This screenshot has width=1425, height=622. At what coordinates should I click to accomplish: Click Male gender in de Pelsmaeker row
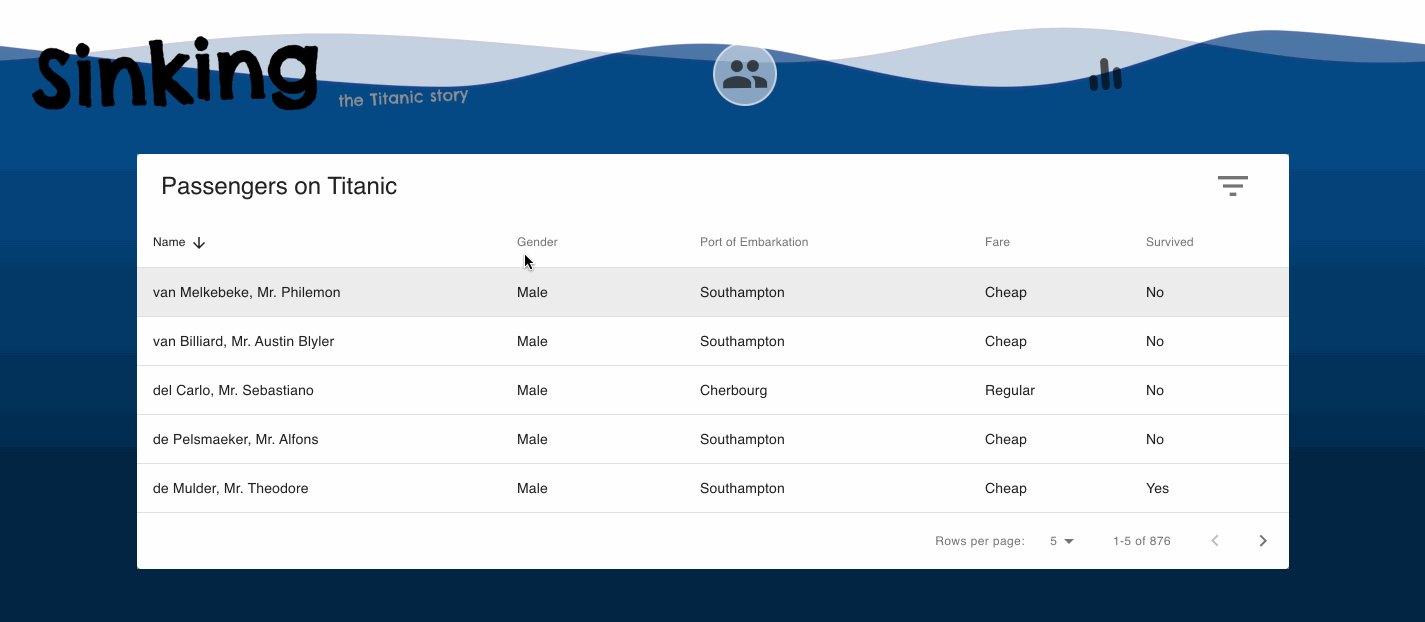pyautogui.click(x=532, y=439)
